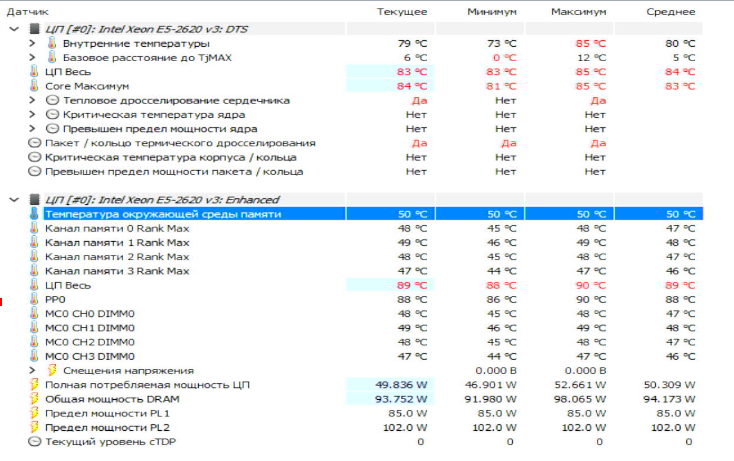Click thermometer icon beside MC0 CH3 DIMM0

pos(34,356)
